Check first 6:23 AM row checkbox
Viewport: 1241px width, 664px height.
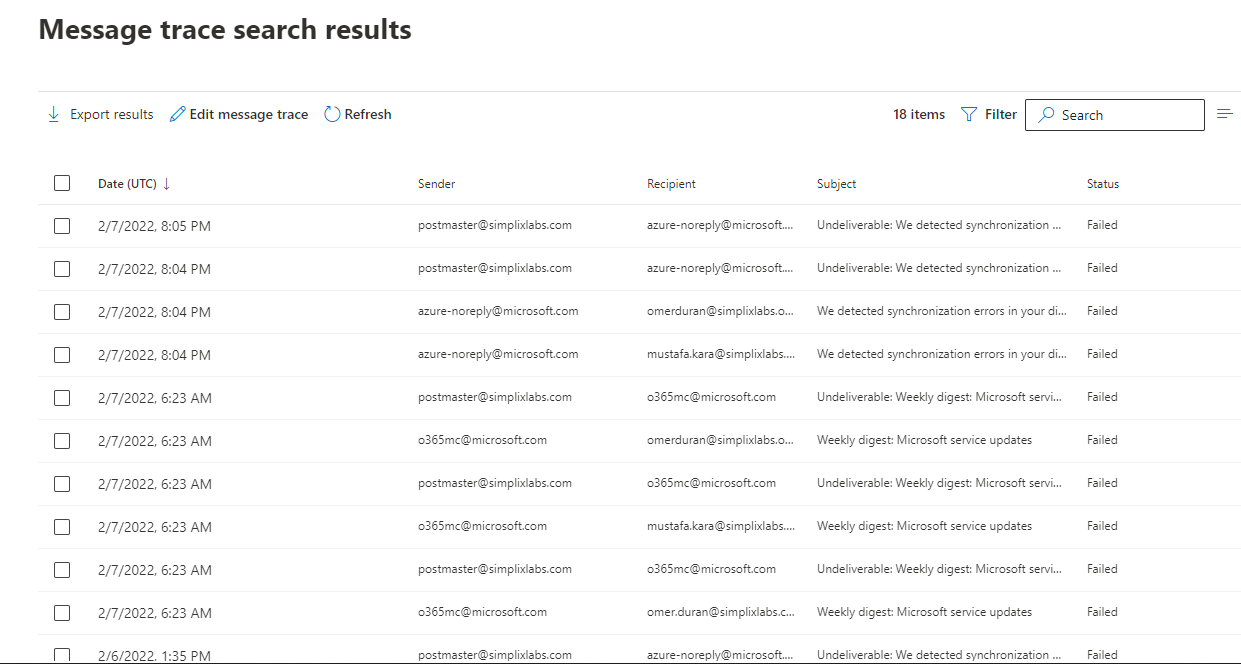click(62, 398)
